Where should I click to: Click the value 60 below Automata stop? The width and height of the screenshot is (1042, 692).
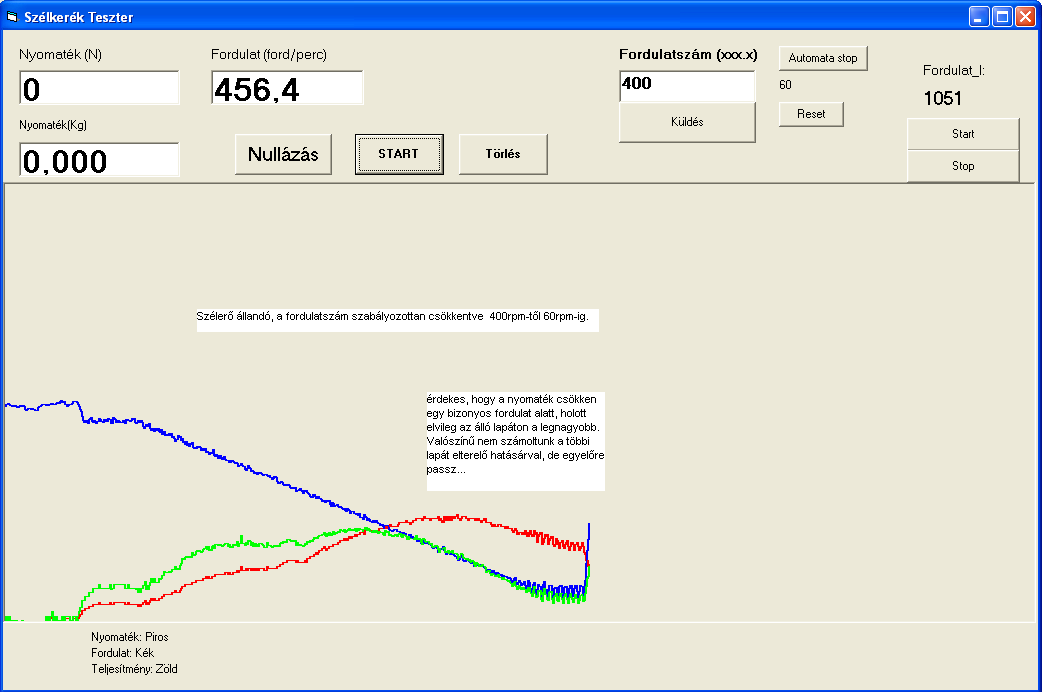pos(785,85)
